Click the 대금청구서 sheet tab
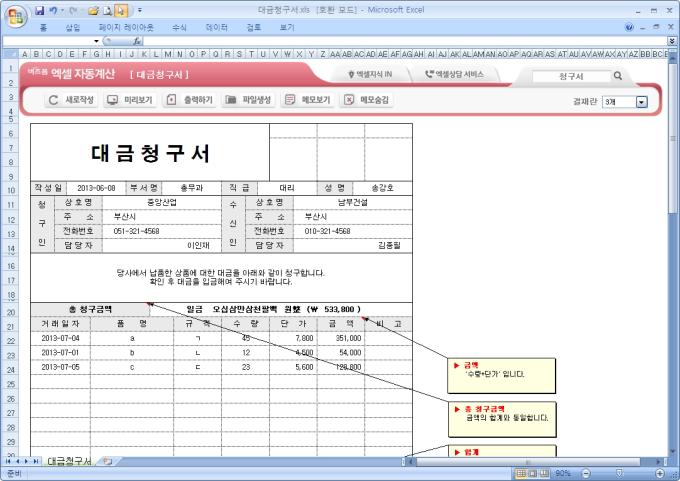680x481 pixels. tap(68, 461)
